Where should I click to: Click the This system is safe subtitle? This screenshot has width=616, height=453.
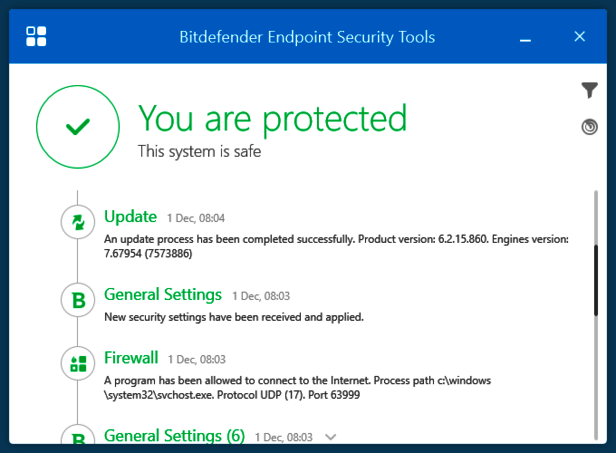coord(199,151)
